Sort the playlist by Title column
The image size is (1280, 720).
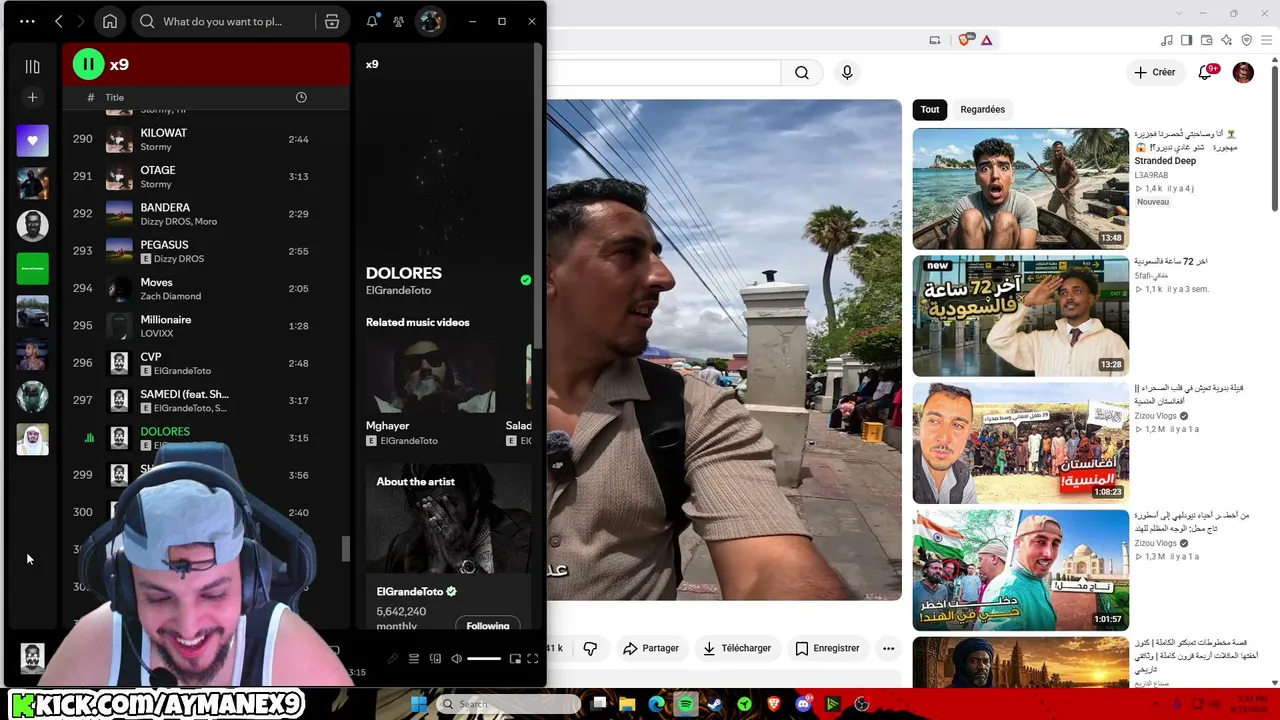115,97
